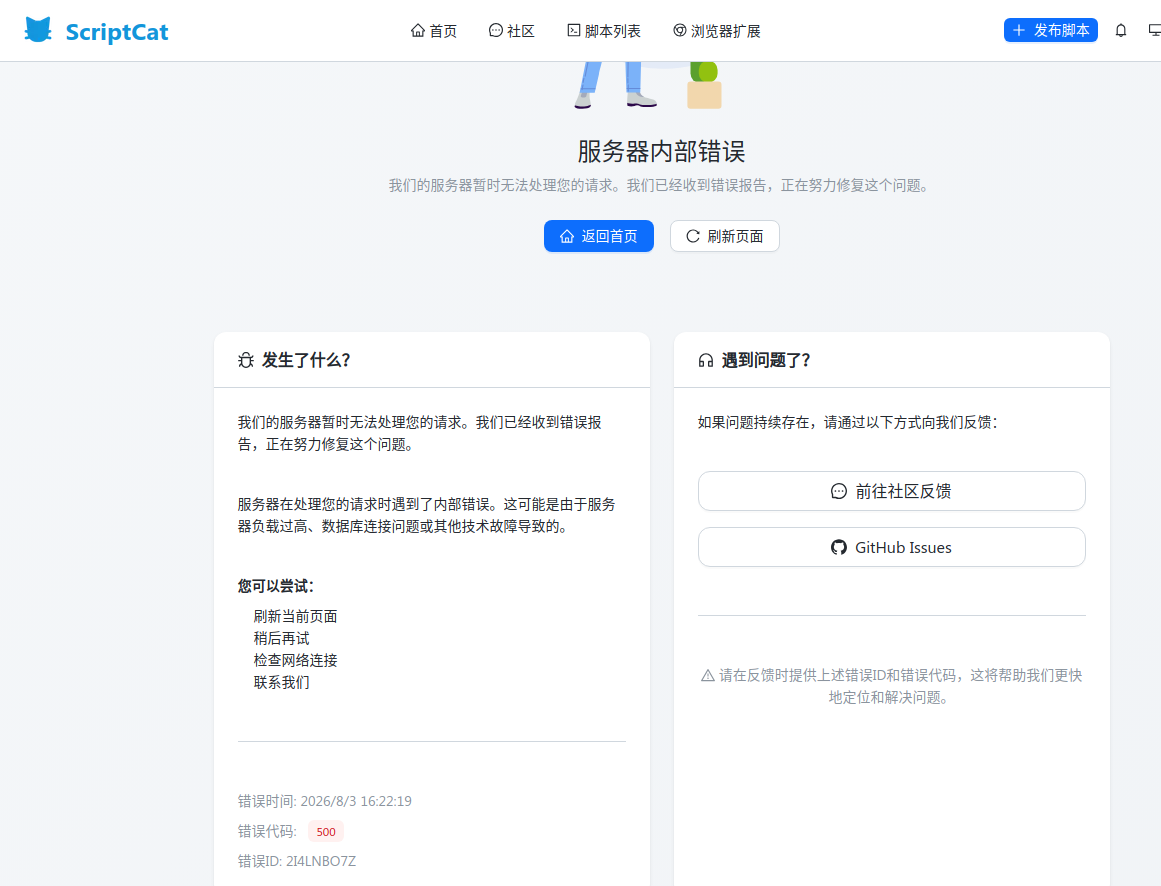Click the 发生了什么? card title
The width and height of the screenshot is (1161, 886).
point(306,360)
